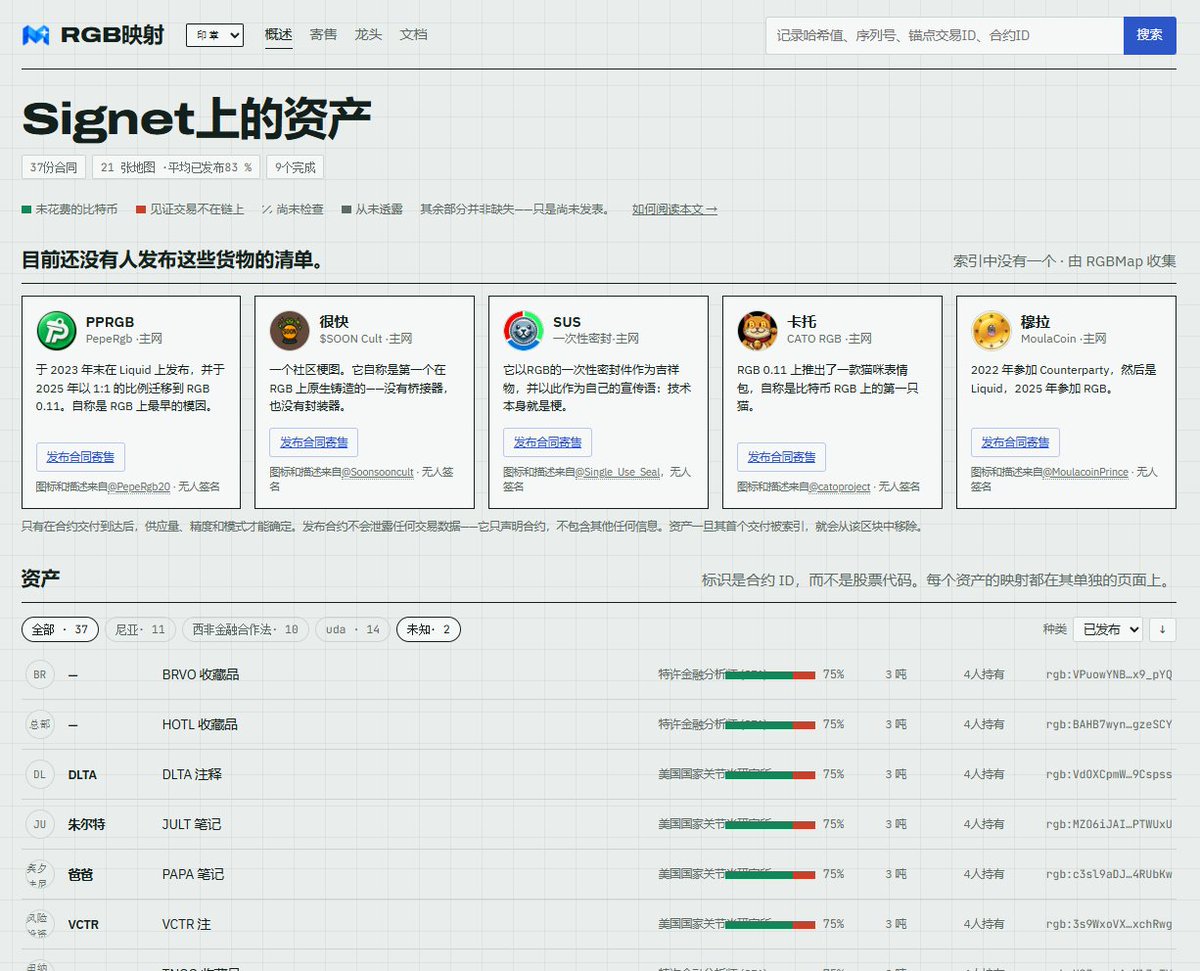Open the @Soonsooncult source link
Image resolution: width=1200 pixels, height=971 pixels.
pyautogui.click(x=378, y=472)
